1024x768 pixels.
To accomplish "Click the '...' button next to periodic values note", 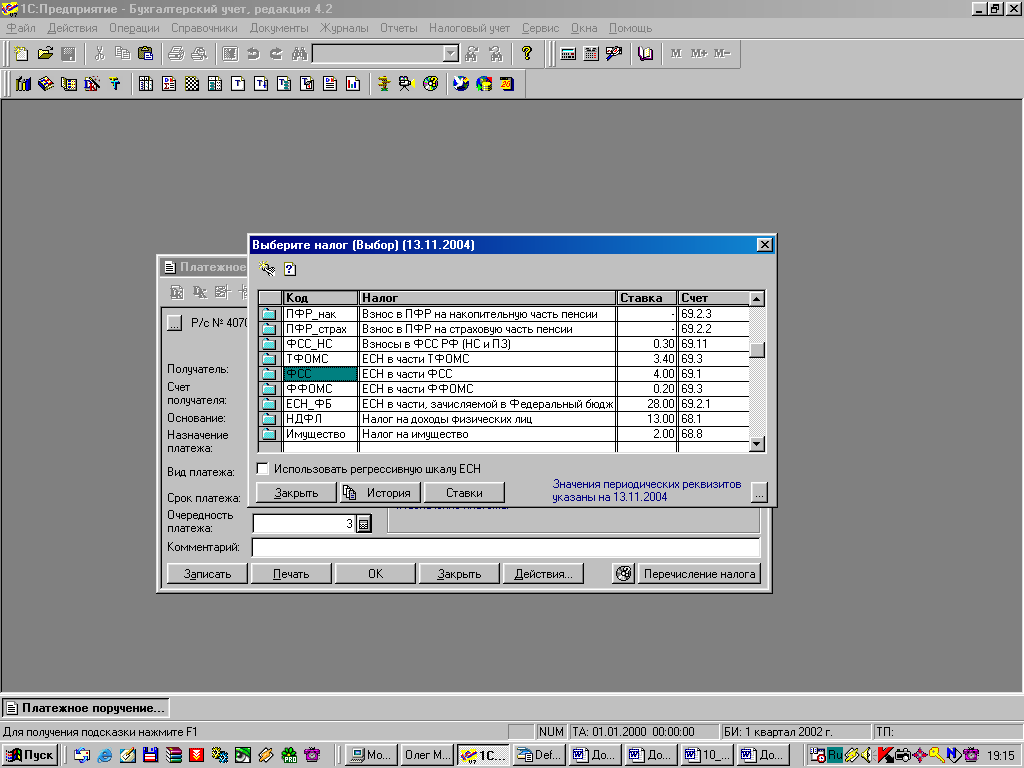I will coord(759,492).
